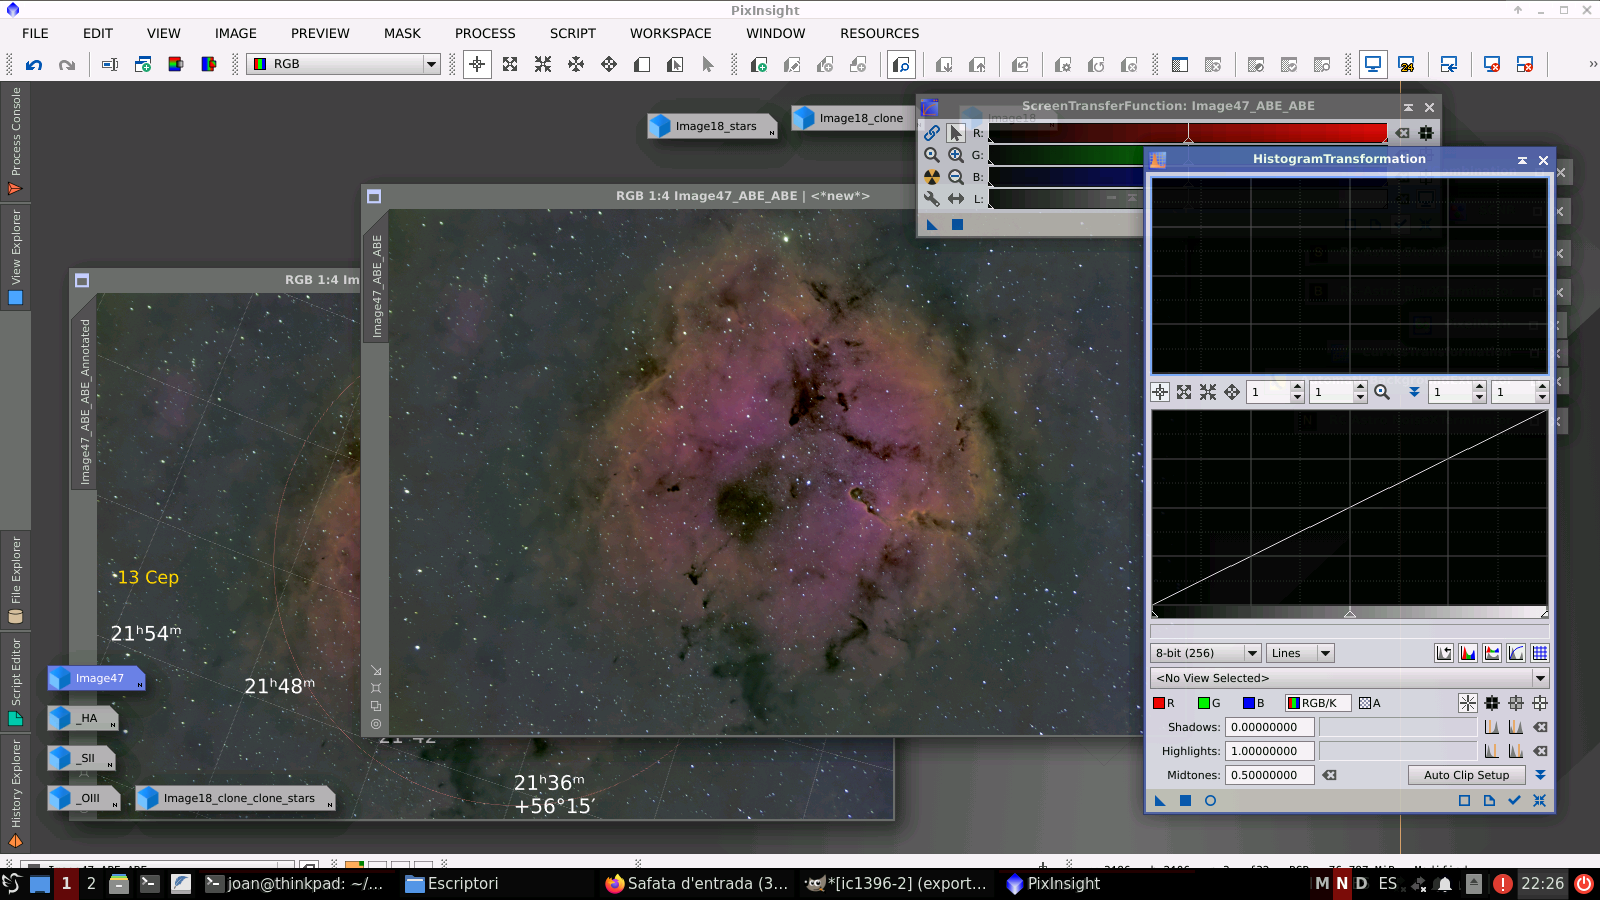Open the new image icon with green plus
This screenshot has height=900, width=1600.
(761, 64)
